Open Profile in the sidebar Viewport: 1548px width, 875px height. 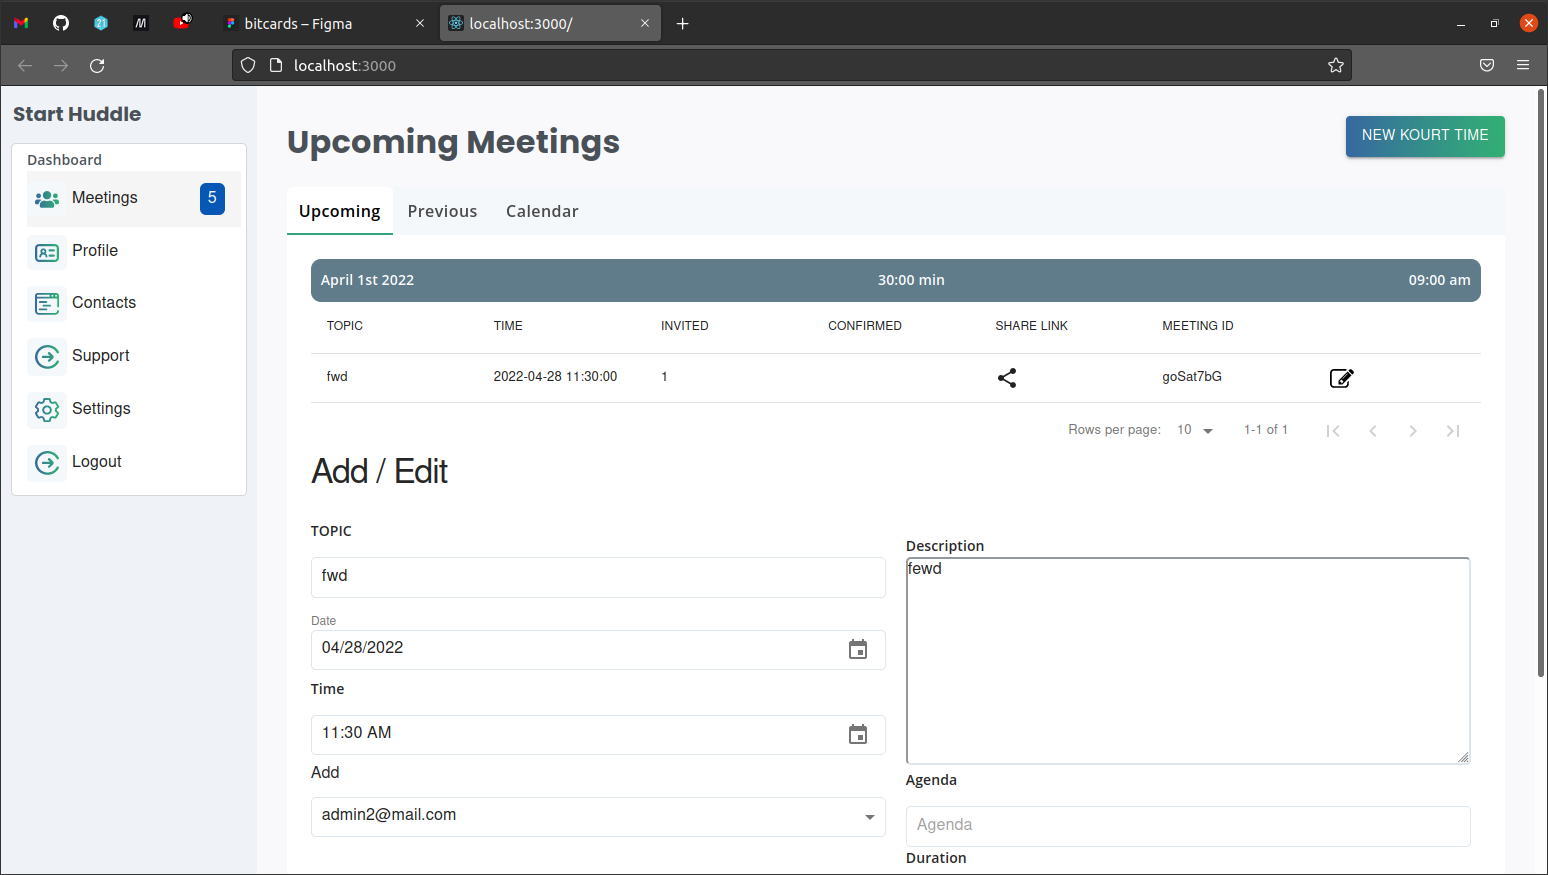pyautogui.click(x=95, y=251)
